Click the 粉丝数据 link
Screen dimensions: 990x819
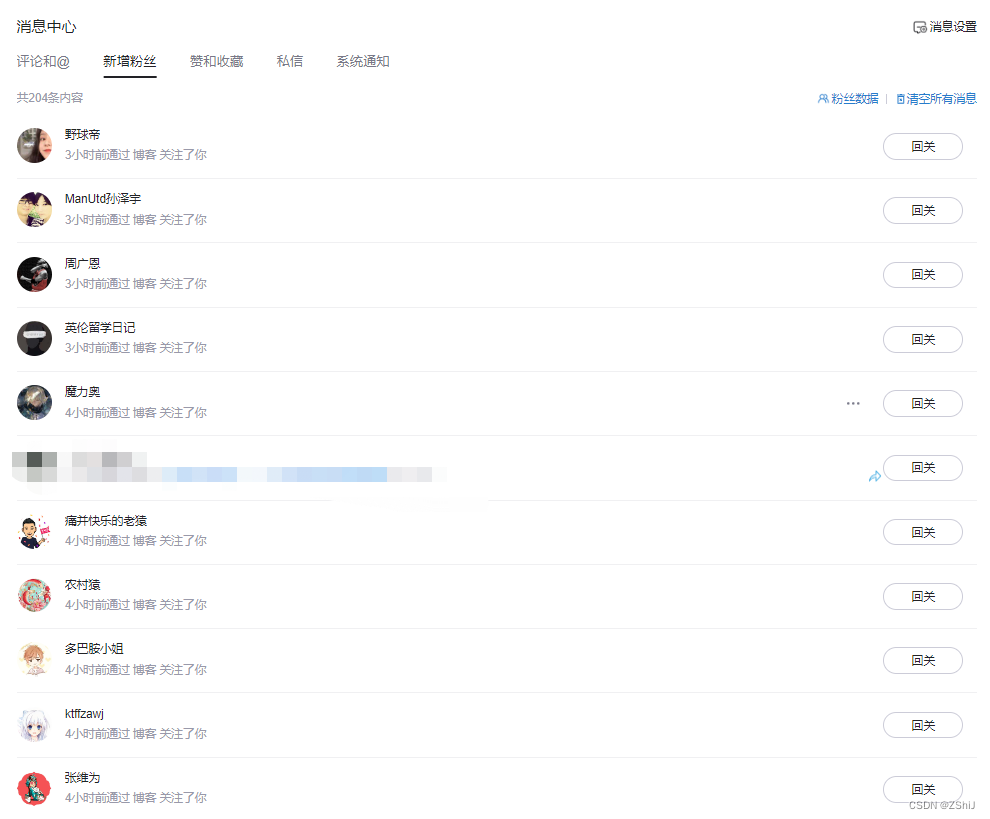coord(848,99)
